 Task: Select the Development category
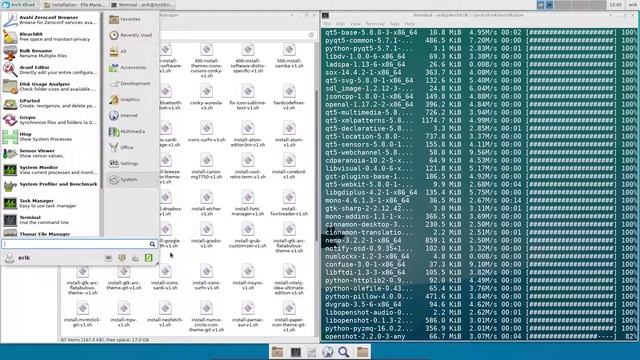131,83
